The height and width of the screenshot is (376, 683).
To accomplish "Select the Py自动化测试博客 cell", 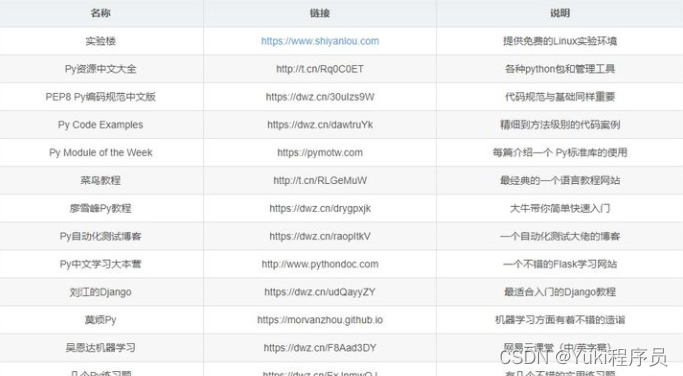I will (101, 236).
